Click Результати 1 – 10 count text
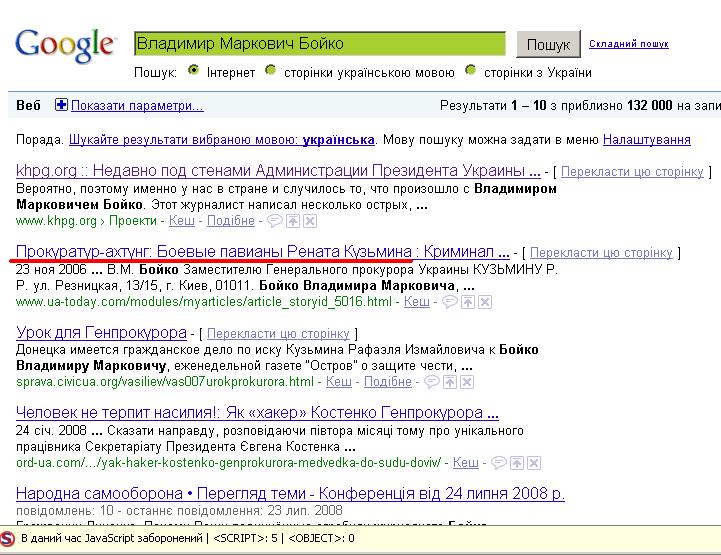This screenshot has height=555, width=721. pos(580,106)
